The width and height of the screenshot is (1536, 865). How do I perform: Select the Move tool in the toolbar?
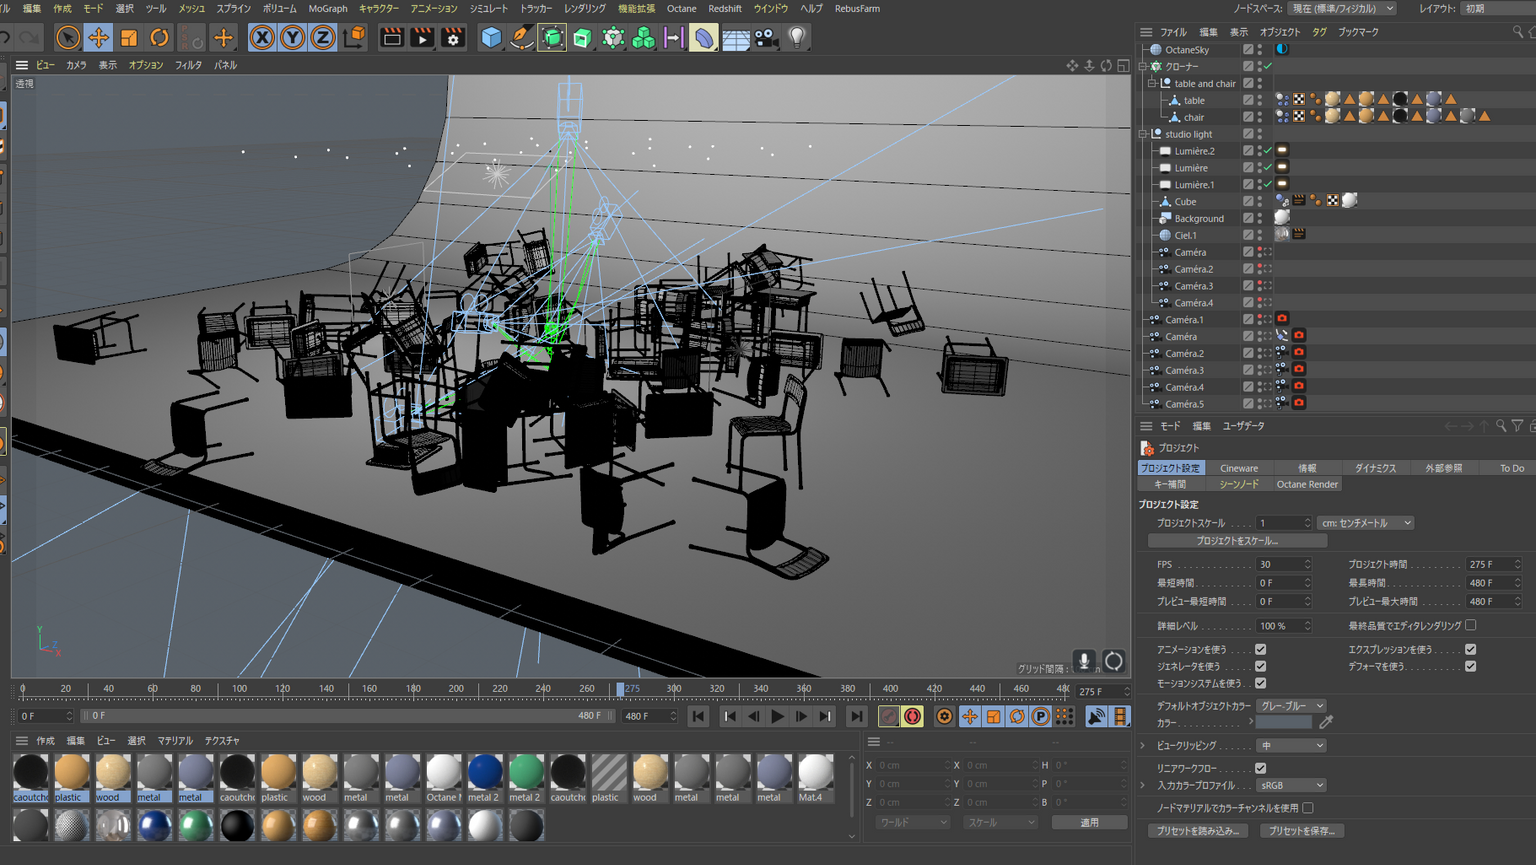[98, 38]
